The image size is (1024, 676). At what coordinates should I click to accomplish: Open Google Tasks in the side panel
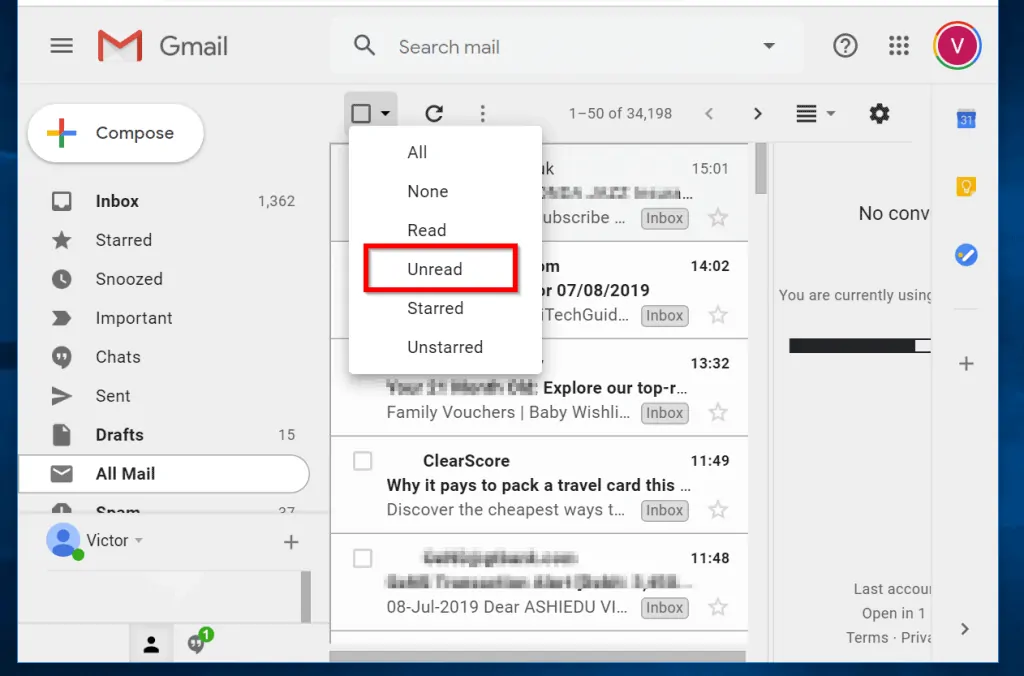pyautogui.click(x=964, y=255)
